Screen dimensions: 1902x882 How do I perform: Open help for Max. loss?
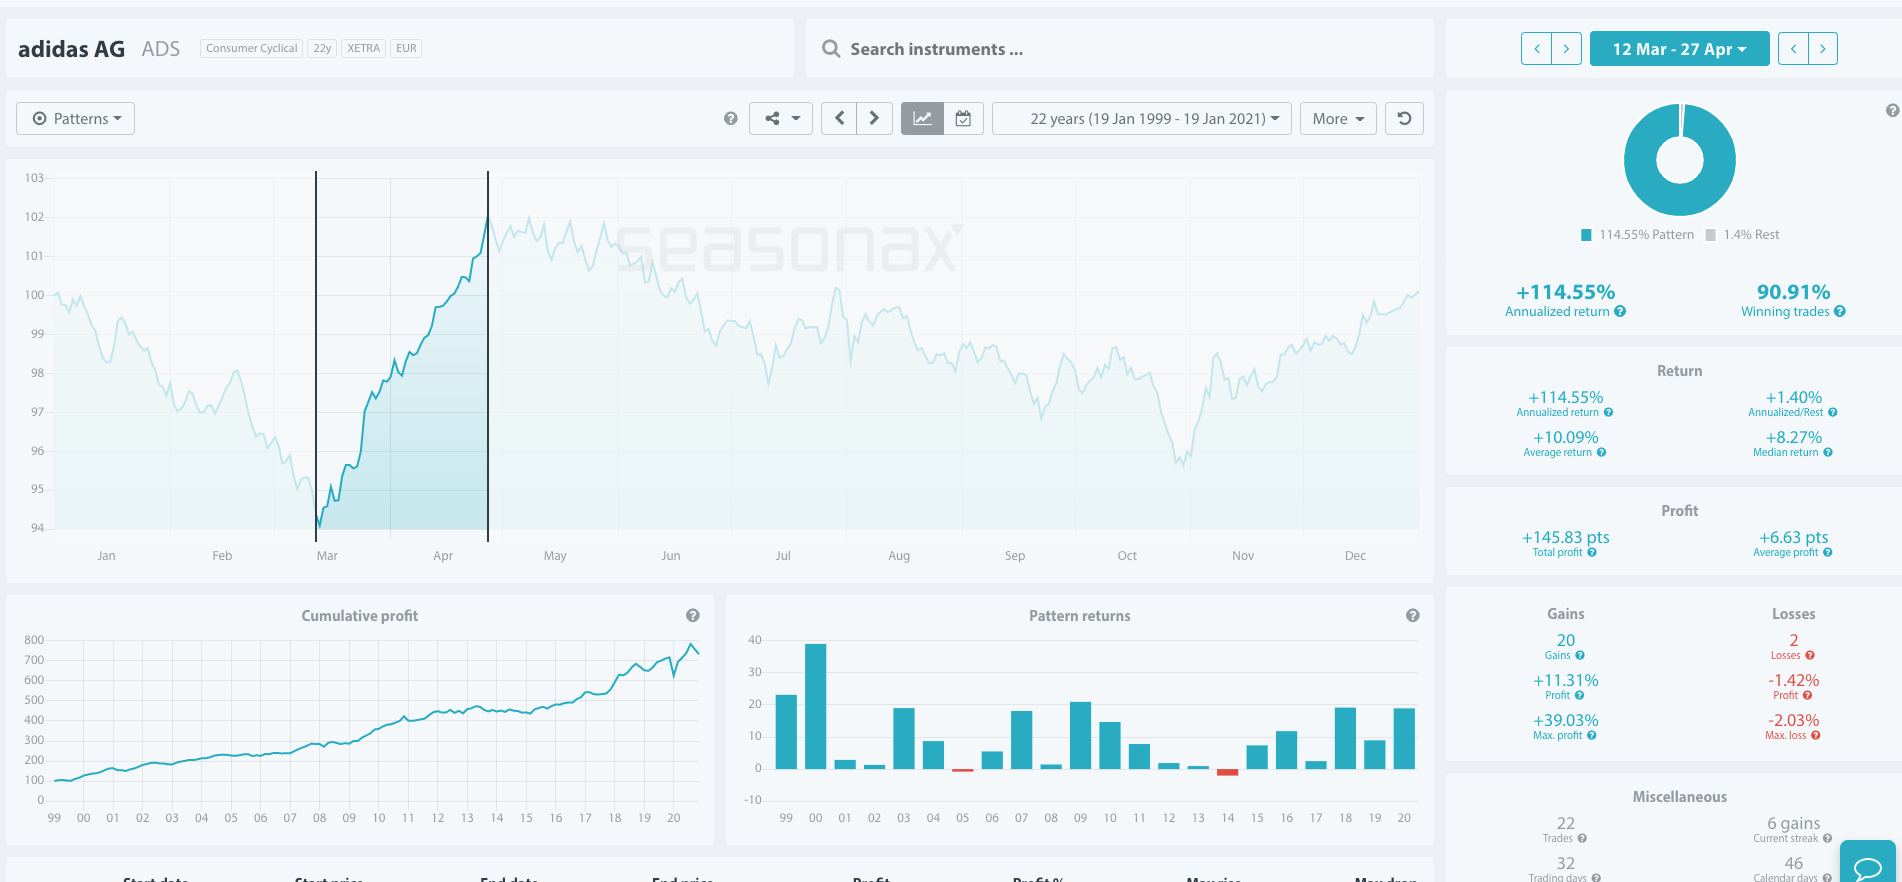tap(1816, 735)
